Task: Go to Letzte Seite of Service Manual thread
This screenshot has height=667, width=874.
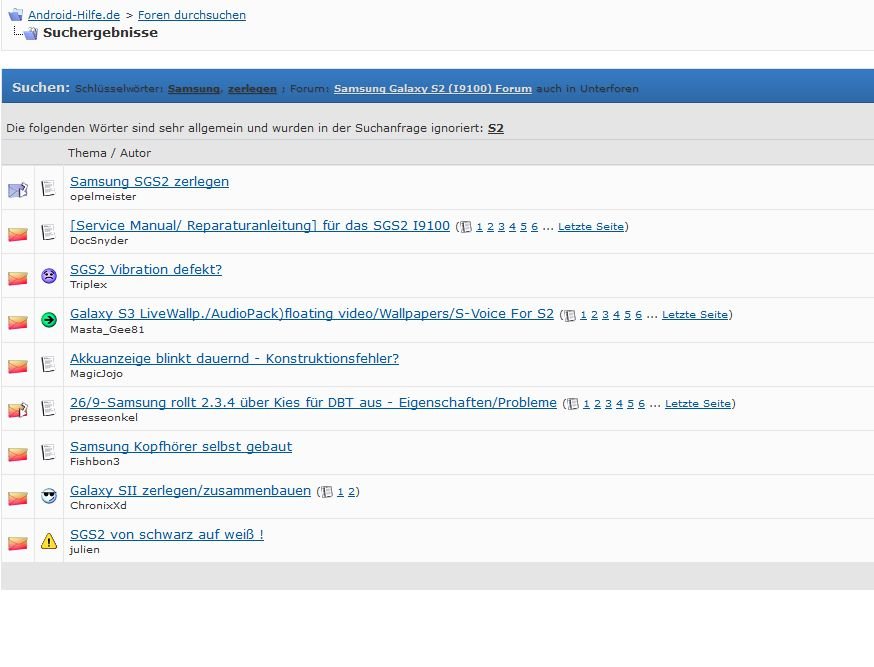Action: click(x=591, y=227)
